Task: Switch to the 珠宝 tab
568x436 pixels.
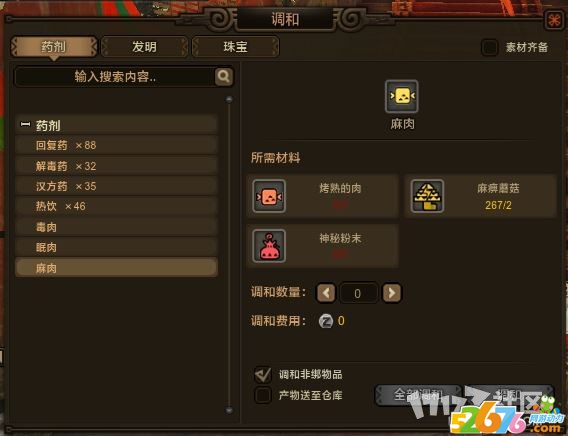Action: point(235,47)
